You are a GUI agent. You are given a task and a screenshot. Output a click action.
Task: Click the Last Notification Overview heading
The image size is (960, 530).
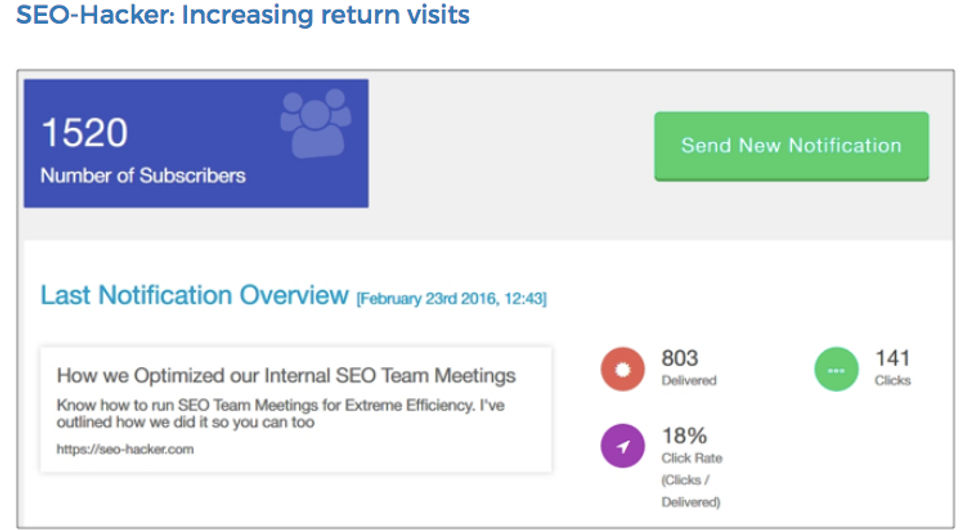click(x=194, y=295)
